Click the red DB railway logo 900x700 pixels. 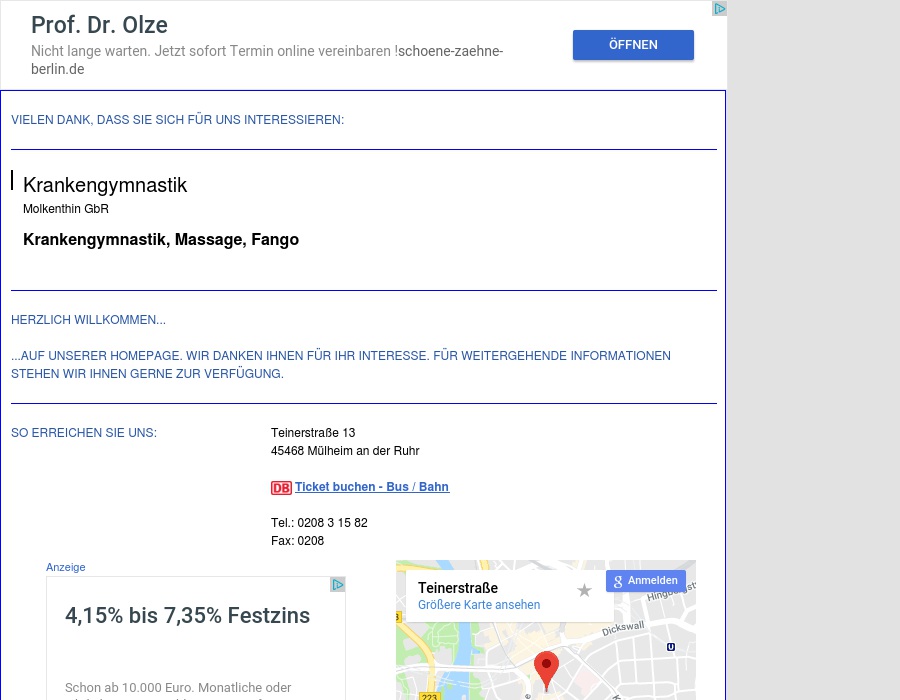[281, 488]
